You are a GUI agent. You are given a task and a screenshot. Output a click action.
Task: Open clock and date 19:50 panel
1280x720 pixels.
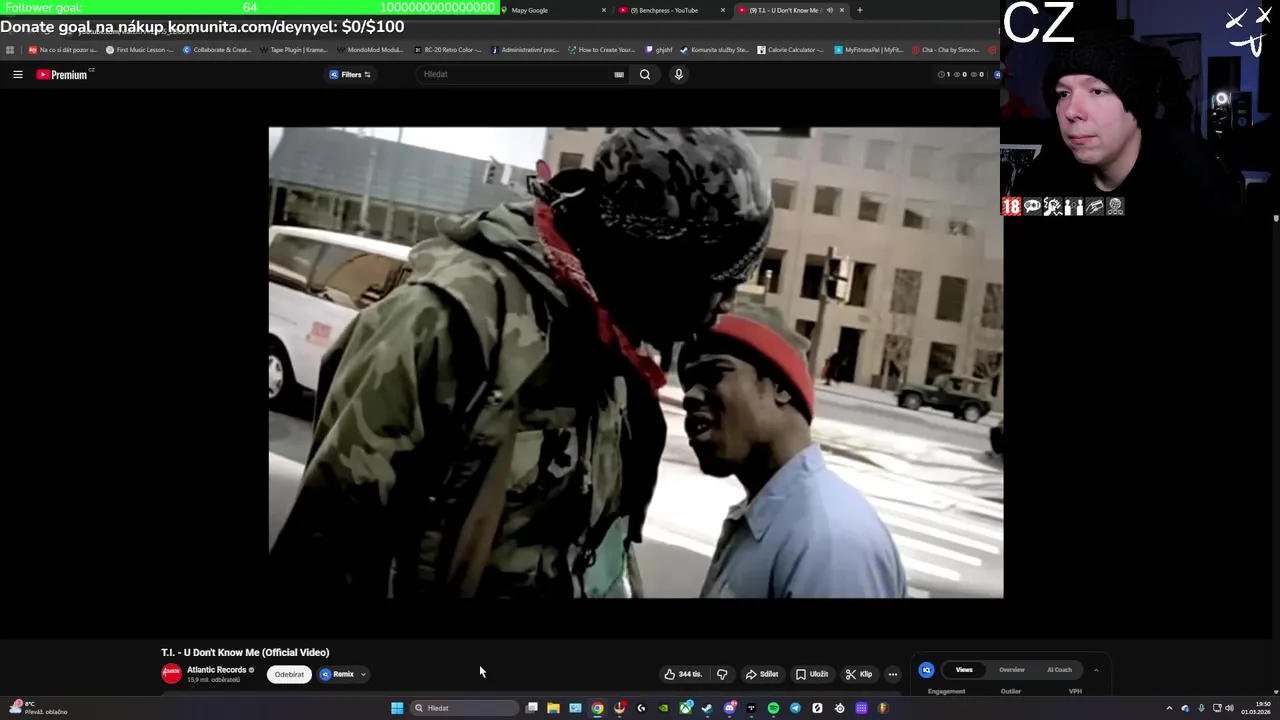(x=1256, y=708)
